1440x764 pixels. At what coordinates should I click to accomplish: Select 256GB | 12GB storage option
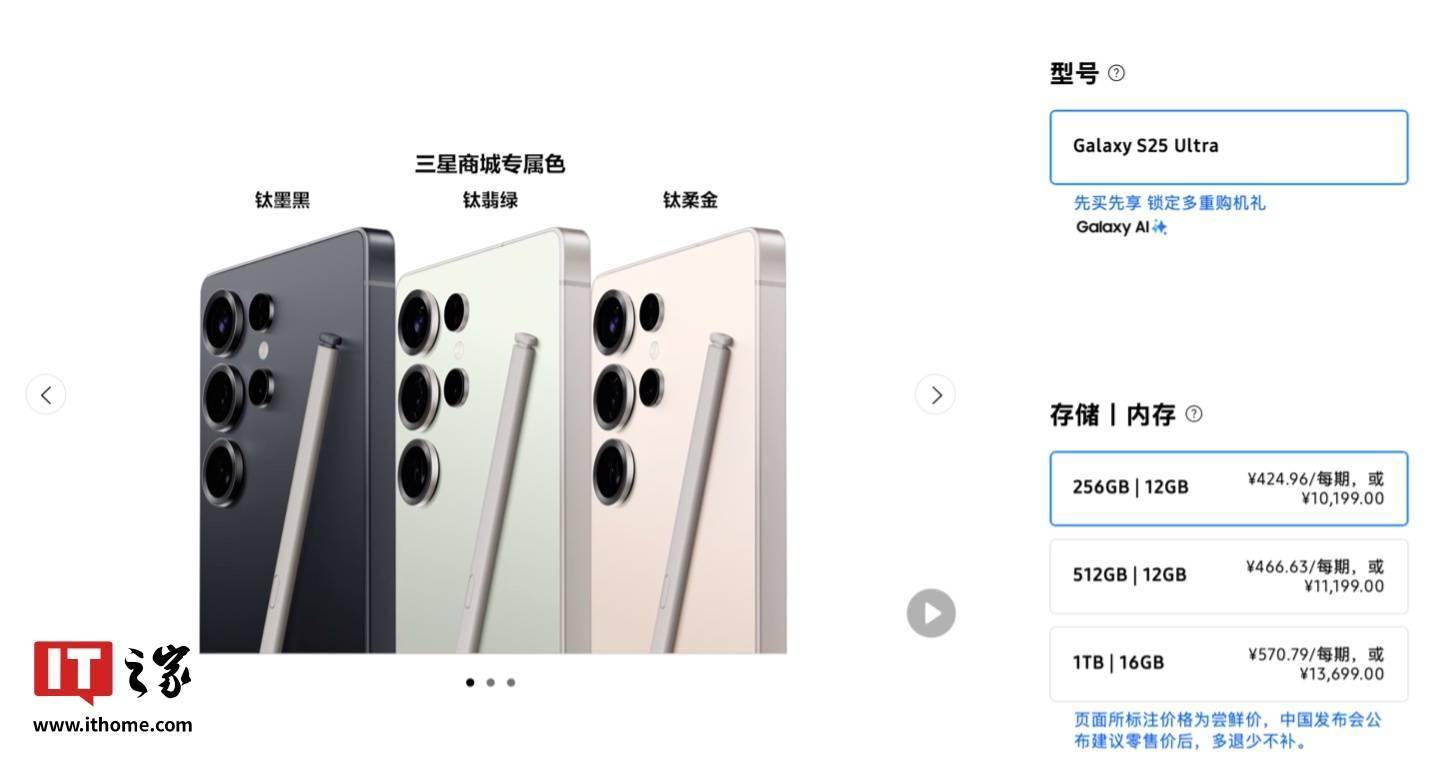click(x=1229, y=488)
